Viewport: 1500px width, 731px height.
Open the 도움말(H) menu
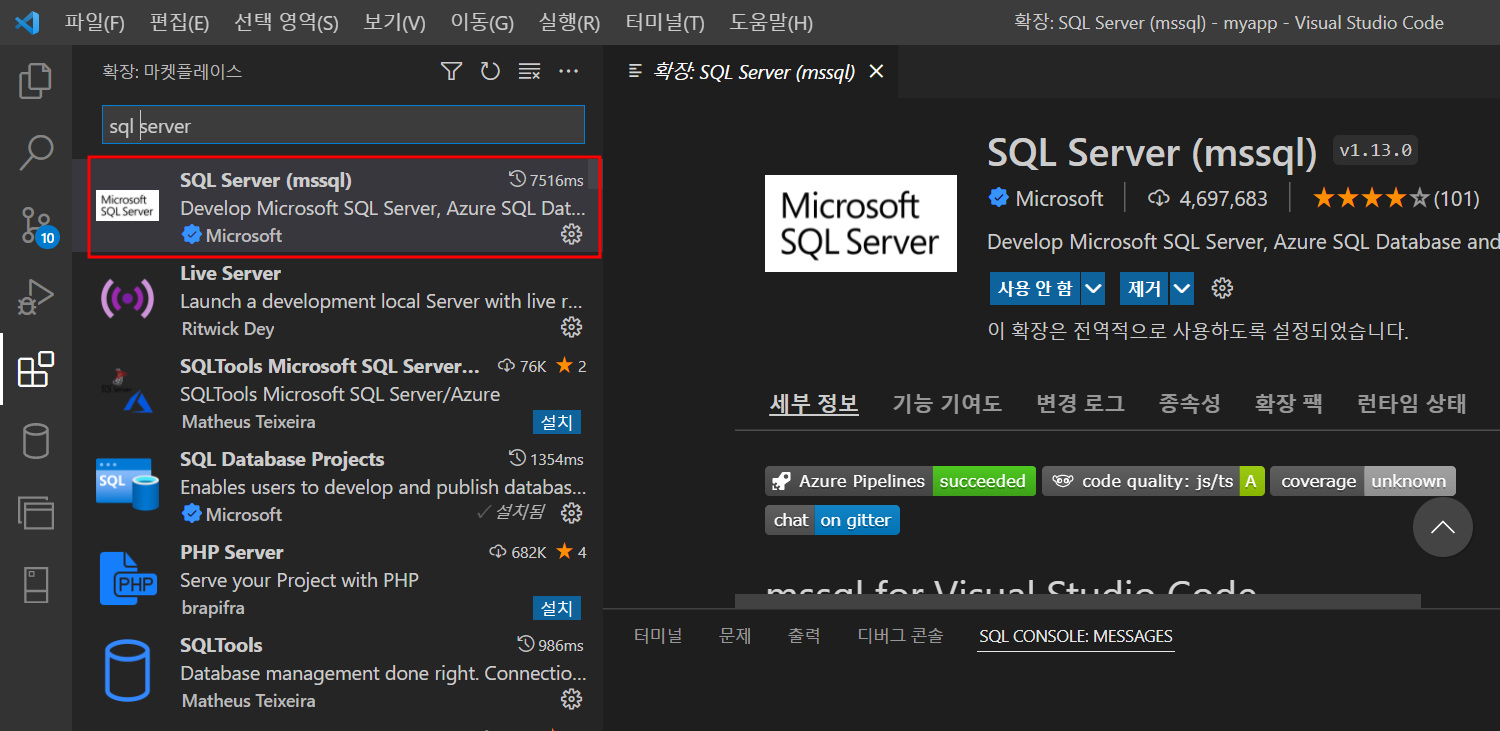(x=771, y=22)
